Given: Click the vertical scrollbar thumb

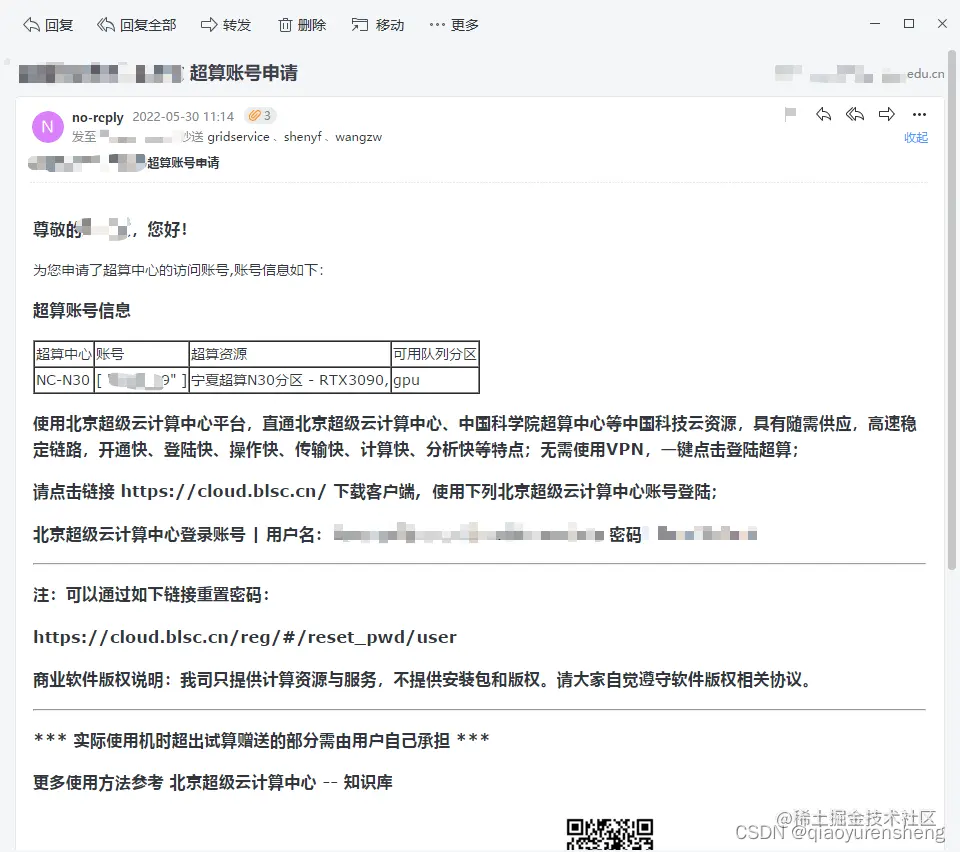Looking at the screenshot, I should point(951,310).
